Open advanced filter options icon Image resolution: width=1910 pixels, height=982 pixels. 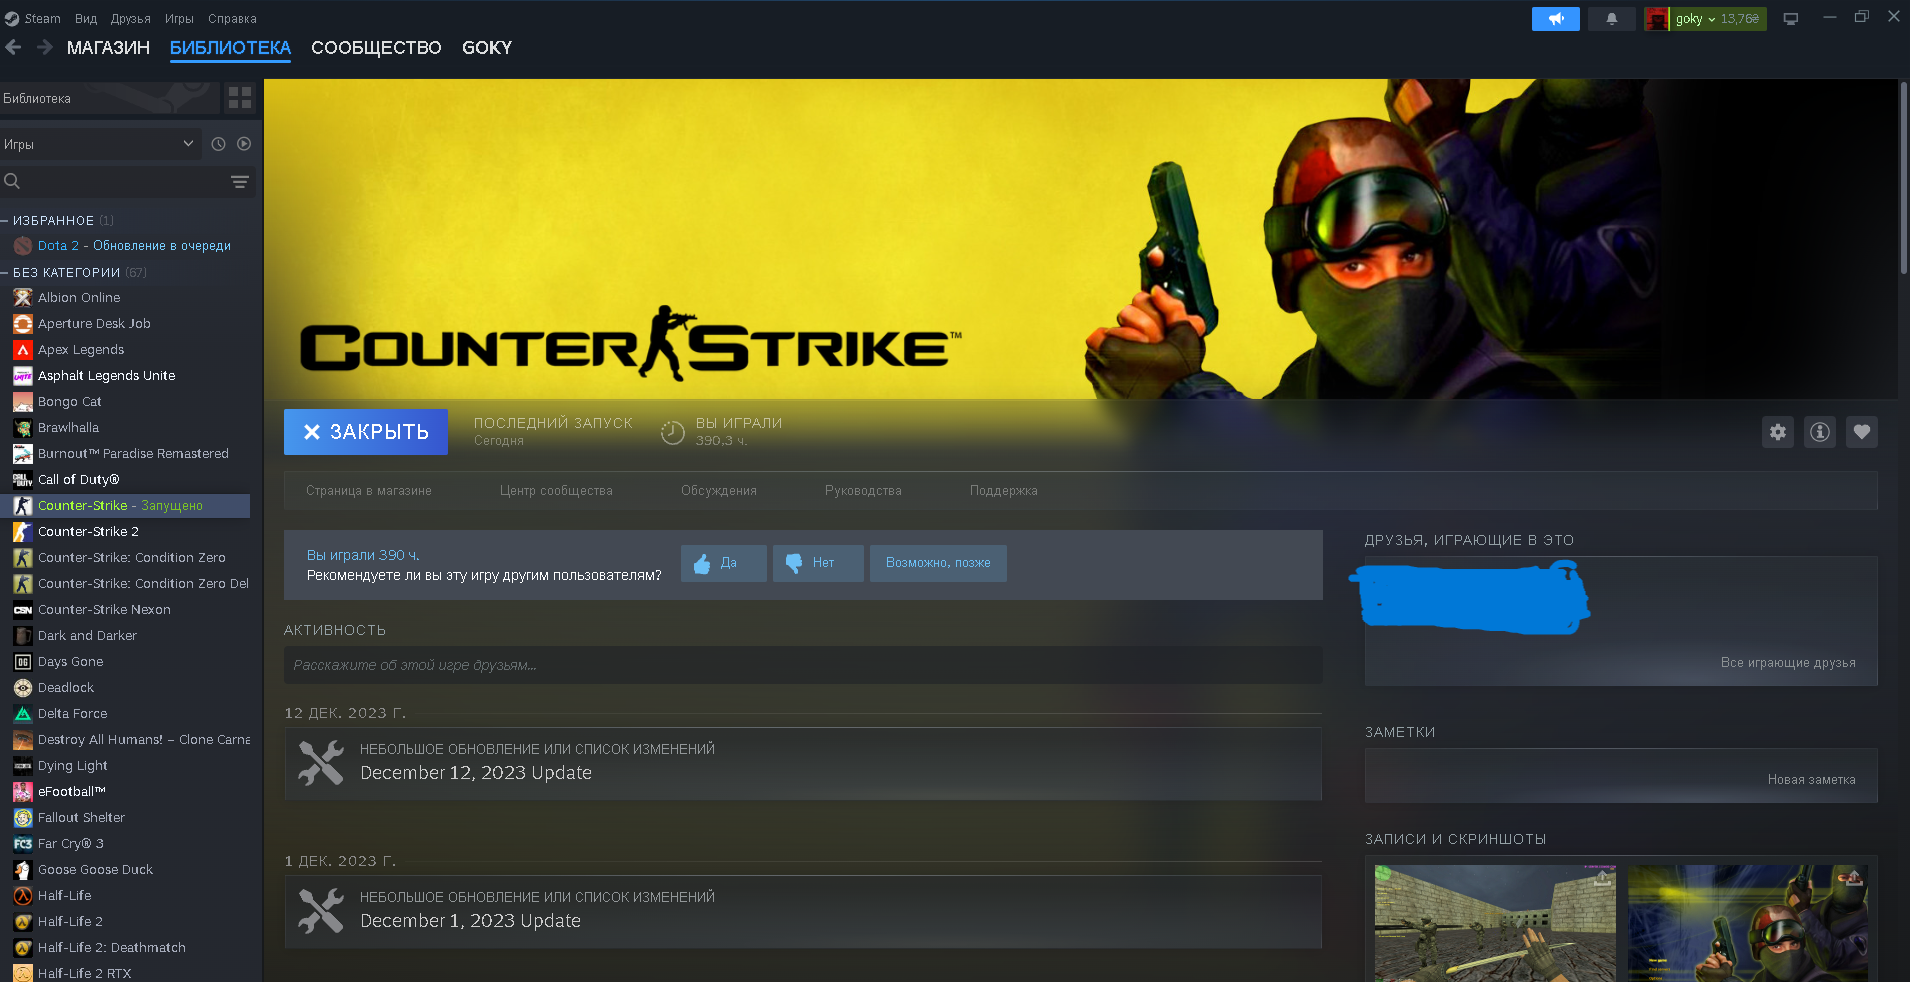point(240,182)
